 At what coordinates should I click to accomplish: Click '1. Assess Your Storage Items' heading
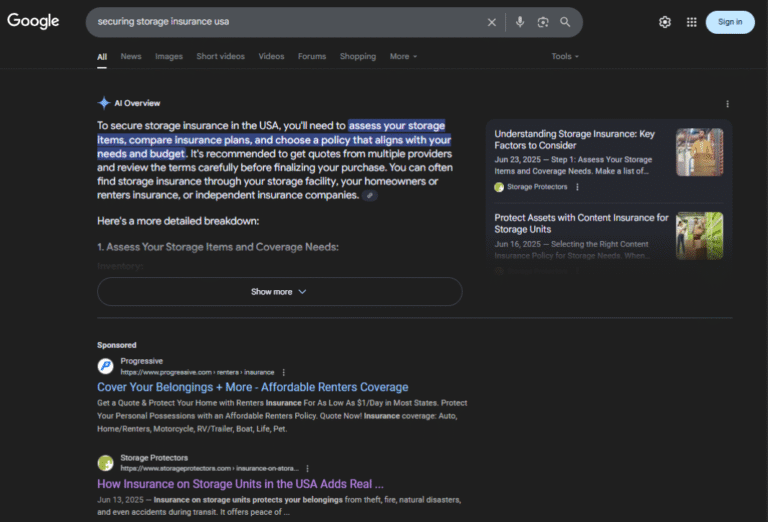pos(218,247)
